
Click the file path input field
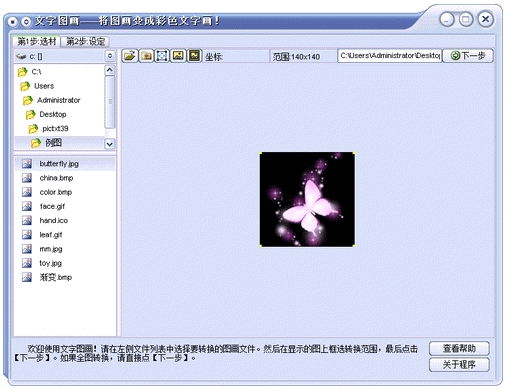coord(390,56)
